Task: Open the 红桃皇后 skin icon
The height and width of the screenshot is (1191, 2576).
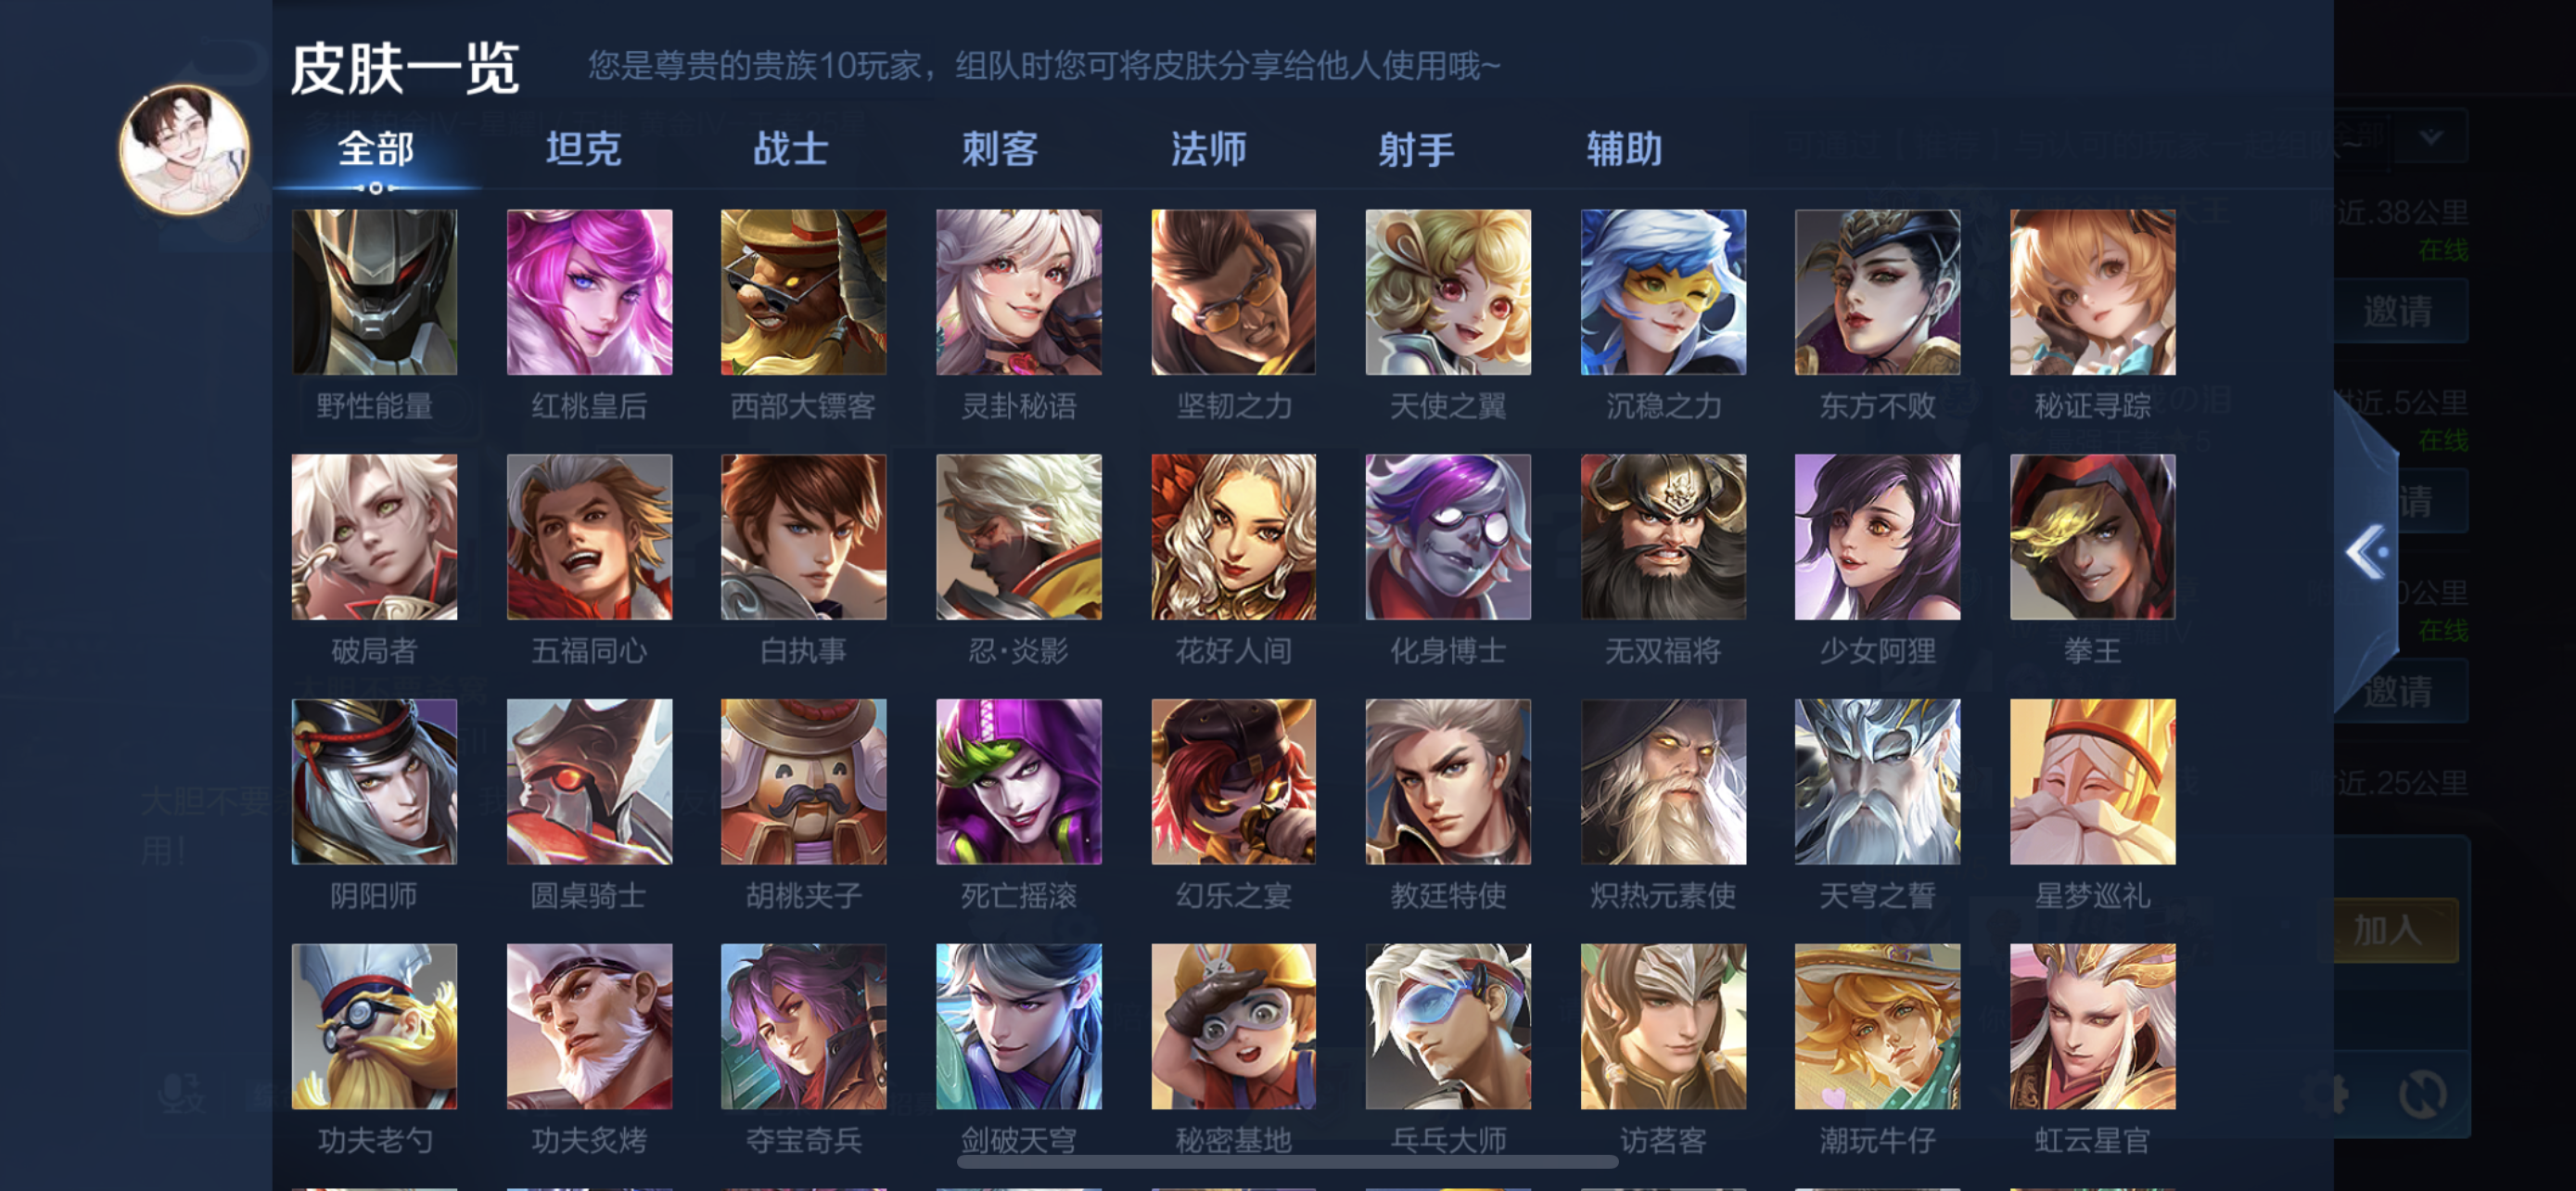Action: 589,292
